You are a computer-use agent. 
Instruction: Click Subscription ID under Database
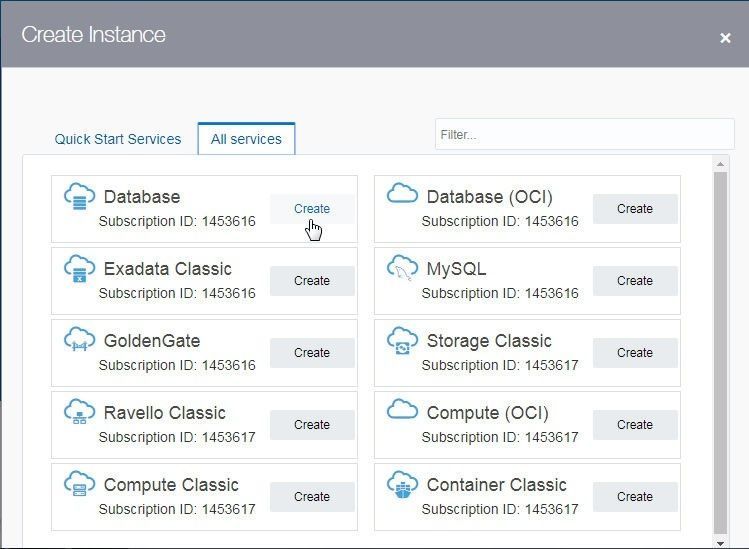(177, 222)
